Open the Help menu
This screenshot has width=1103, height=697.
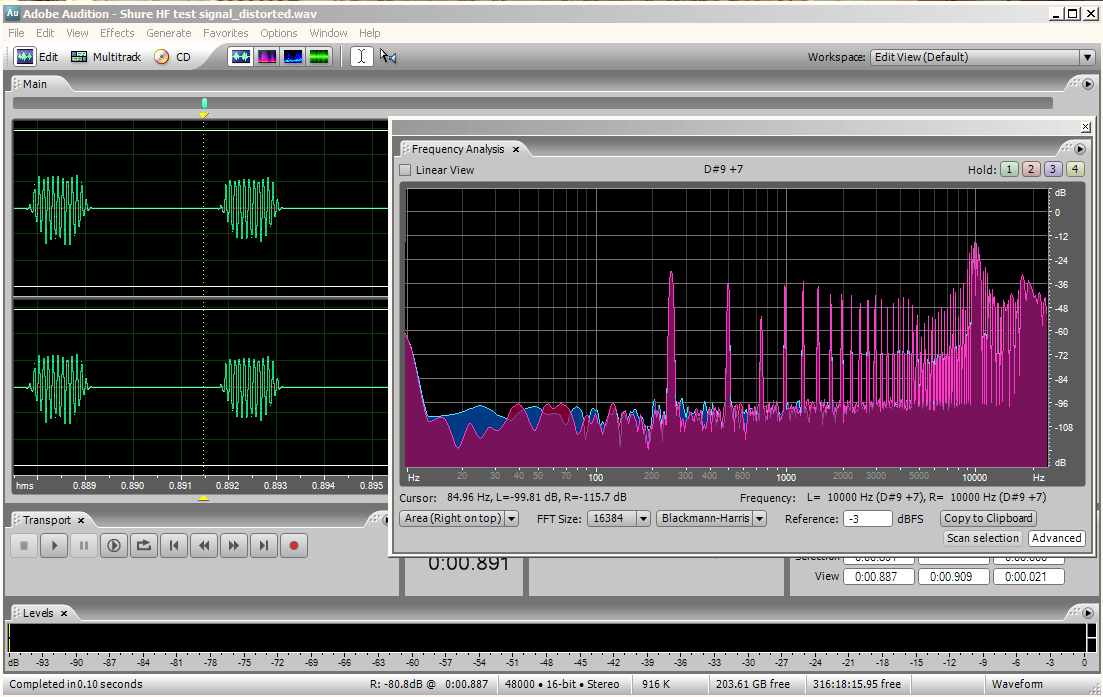click(369, 33)
